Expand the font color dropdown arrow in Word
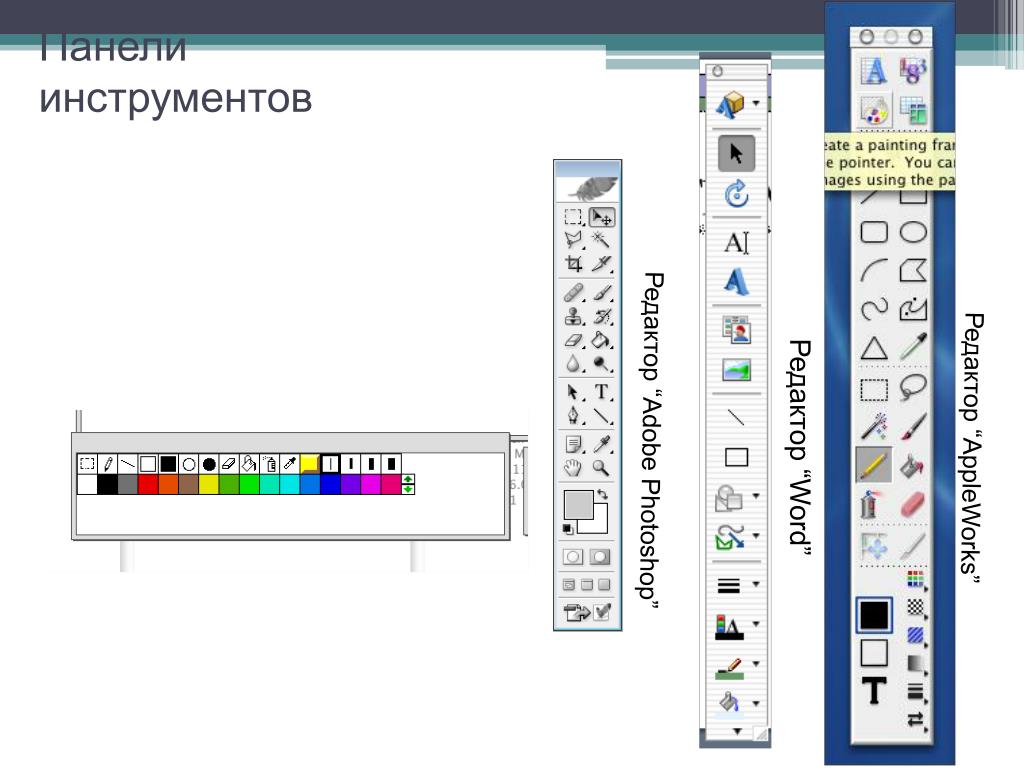 pyautogui.click(x=756, y=624)
